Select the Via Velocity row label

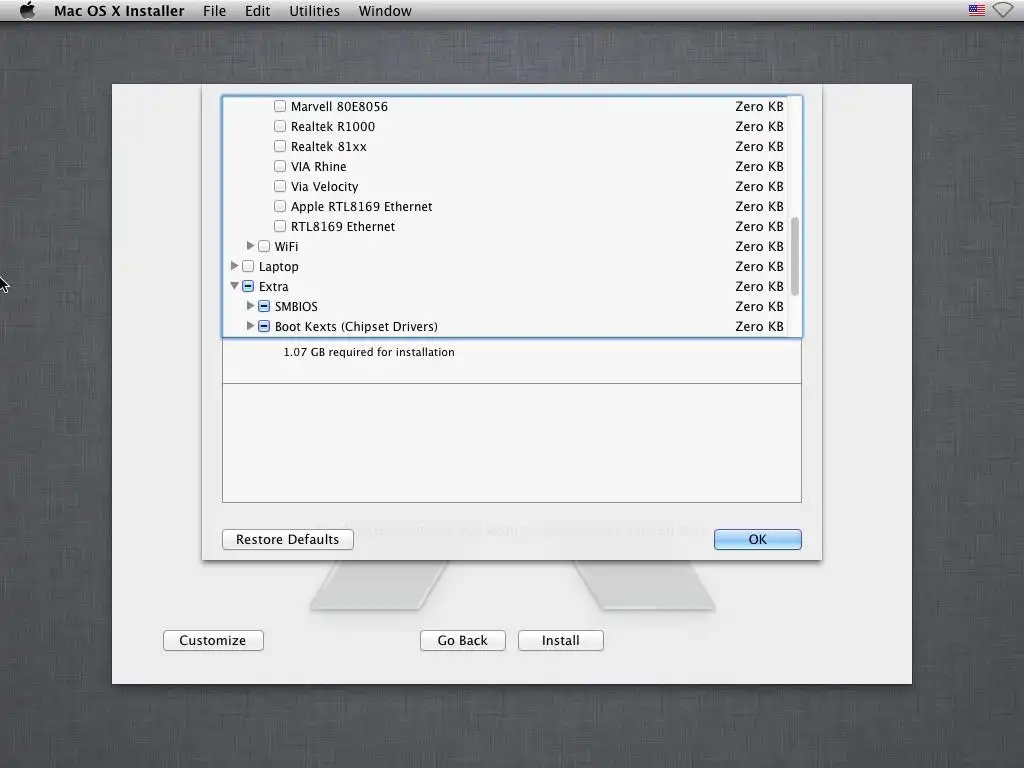pyautogui.click(x=325, y=187)
